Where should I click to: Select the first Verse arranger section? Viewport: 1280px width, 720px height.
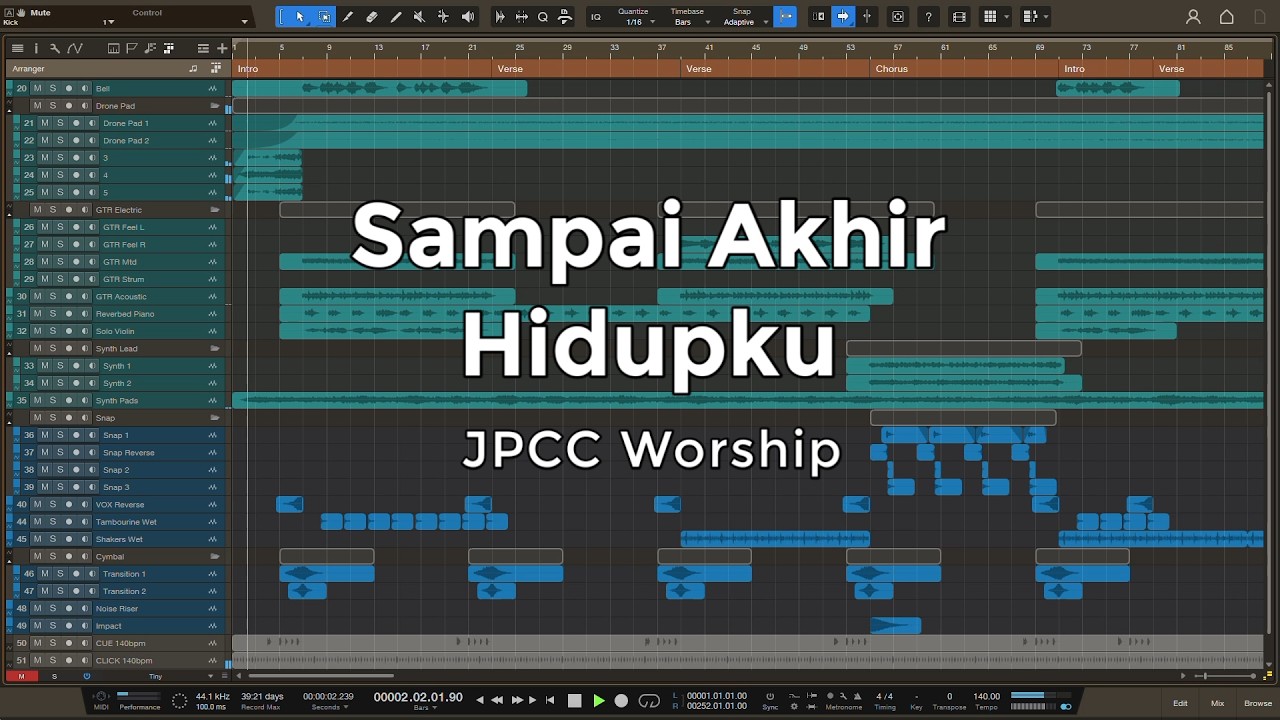click(587, 69)
